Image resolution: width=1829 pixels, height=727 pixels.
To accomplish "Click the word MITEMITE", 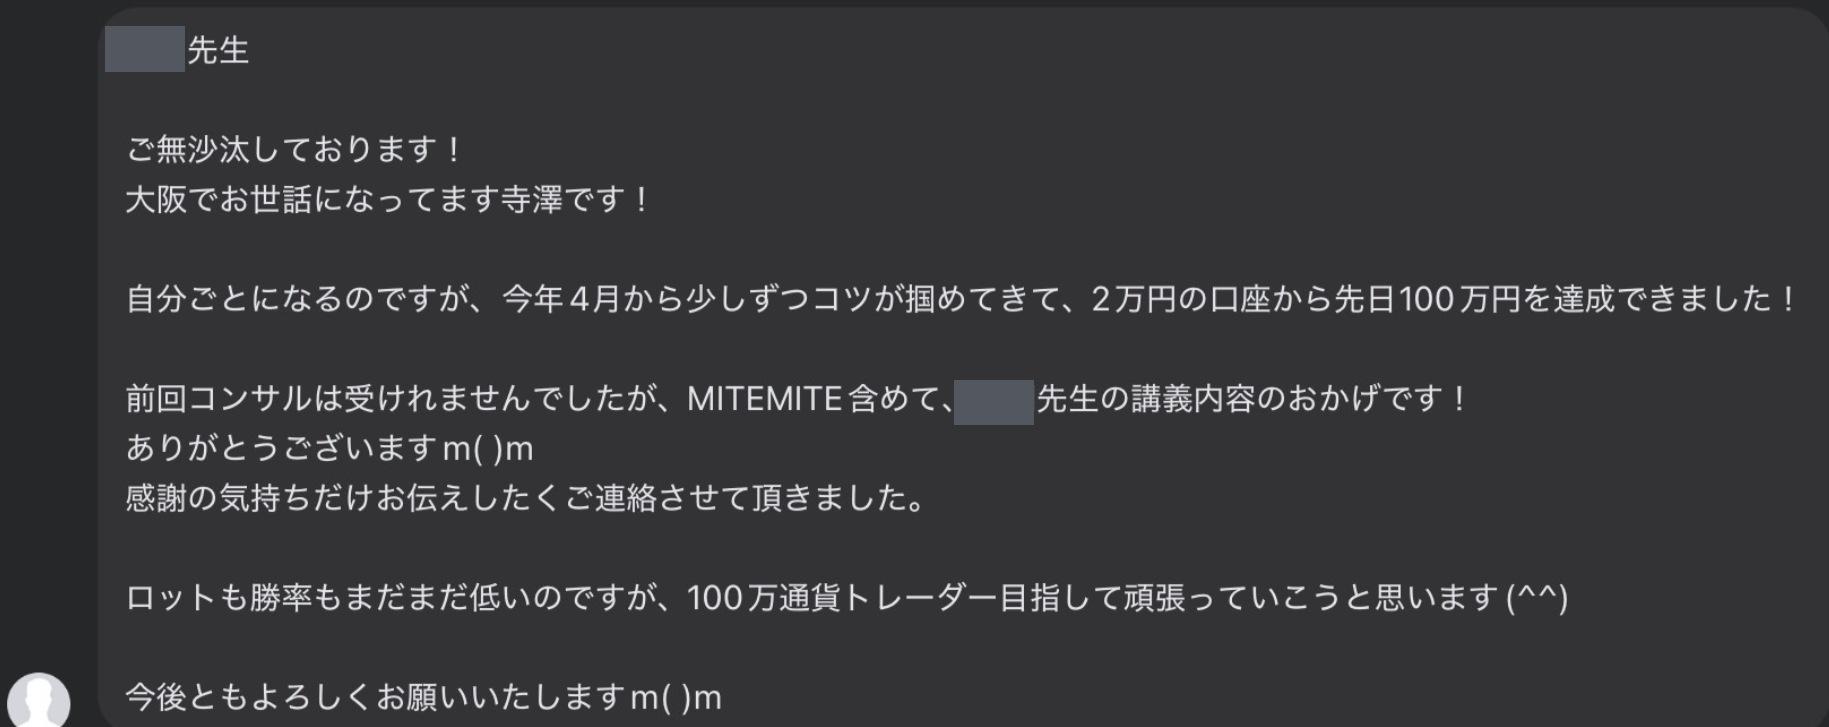I will 764,399.
